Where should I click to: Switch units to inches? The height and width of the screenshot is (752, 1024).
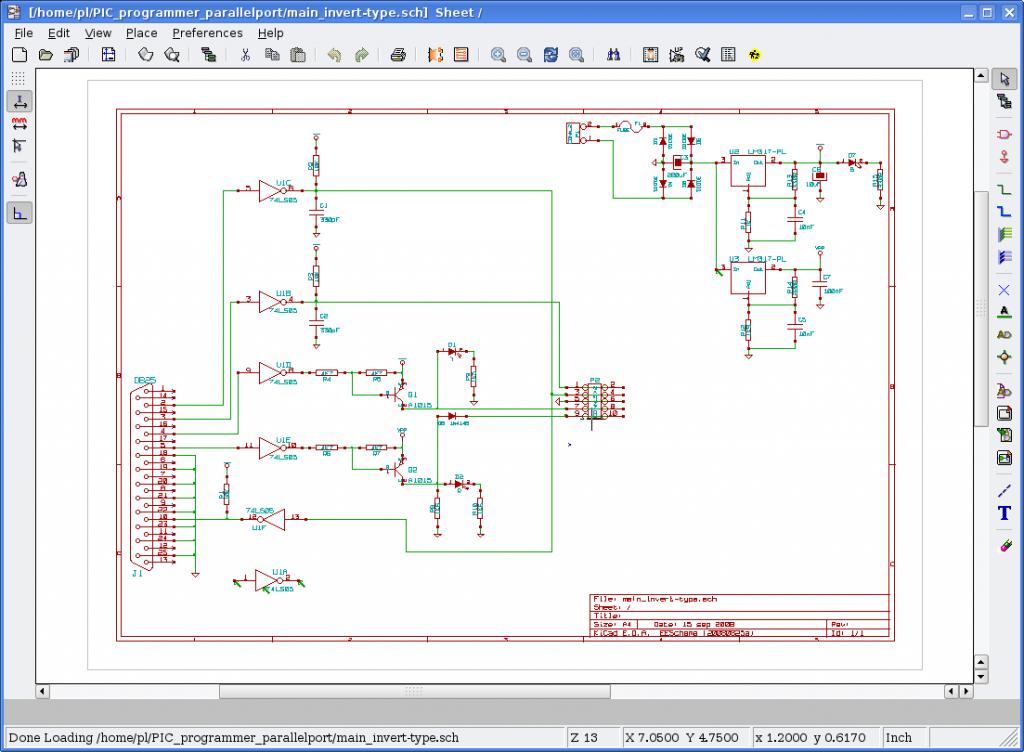pos(19,101)
